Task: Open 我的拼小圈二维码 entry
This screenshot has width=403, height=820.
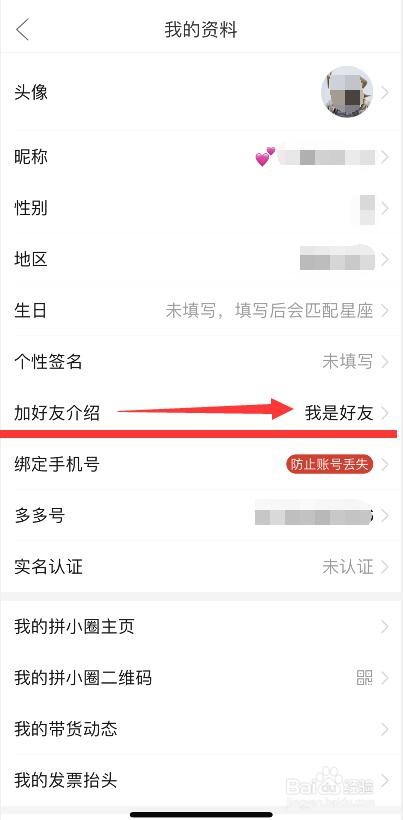Action: click(x=201, y=678)
